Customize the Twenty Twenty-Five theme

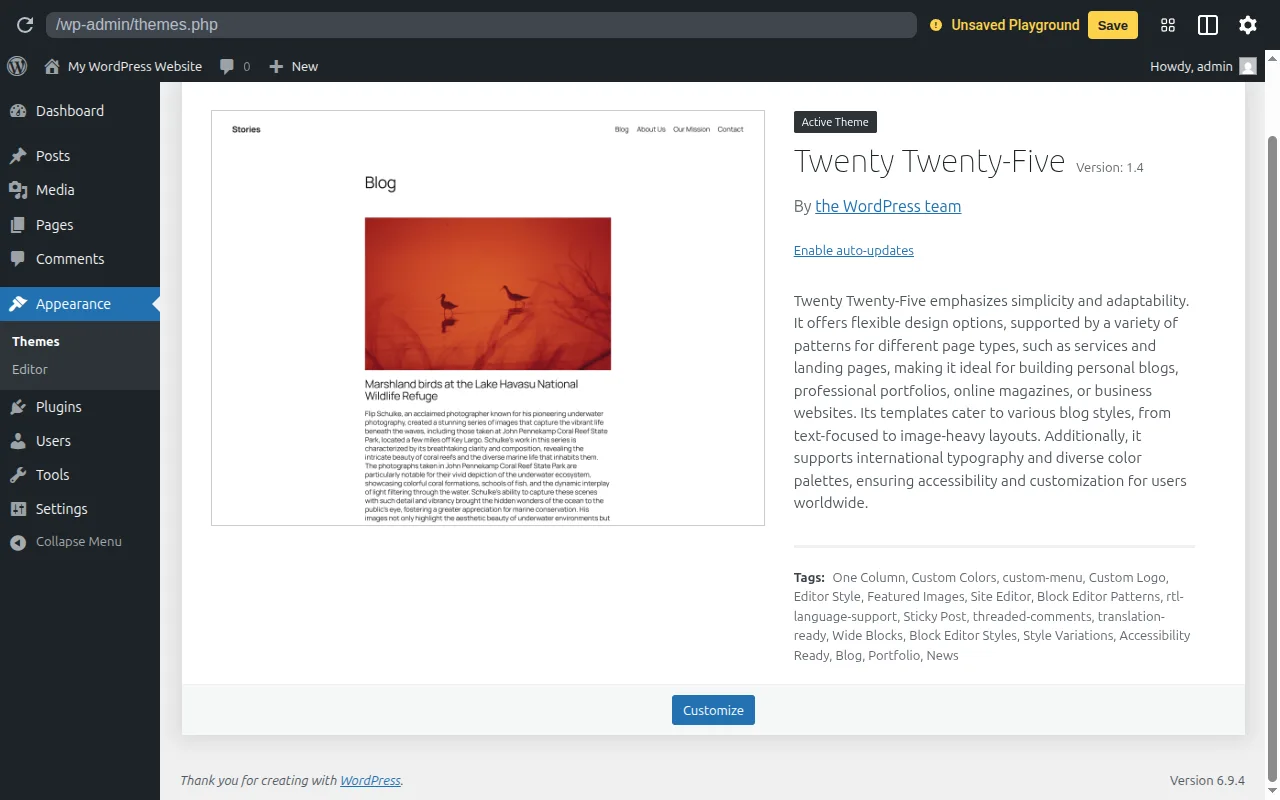click(x=713, y=710)
